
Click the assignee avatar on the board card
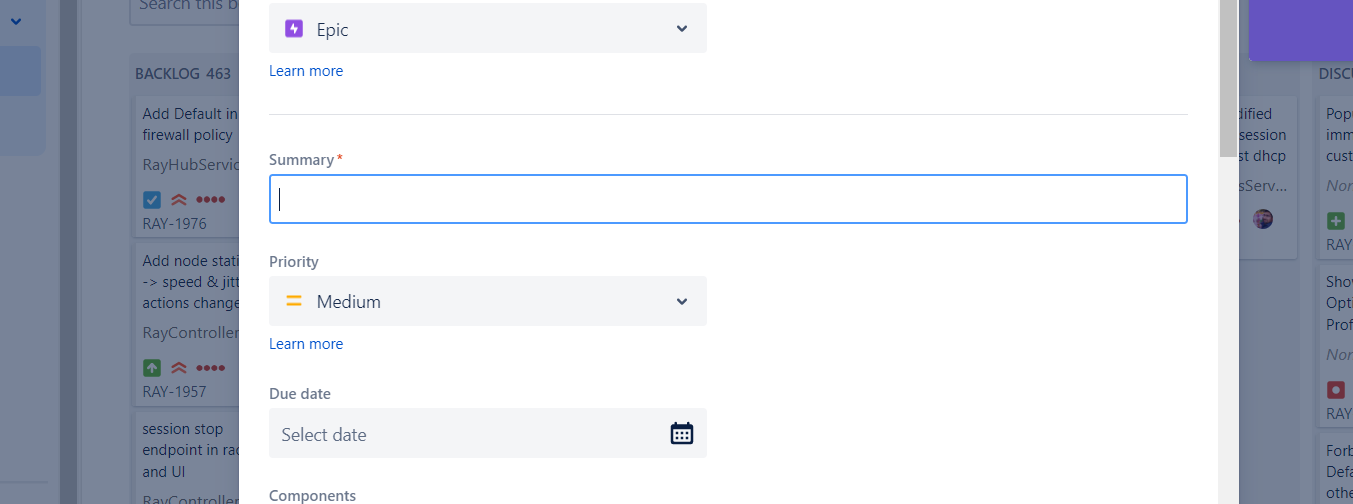(1263, 219)
